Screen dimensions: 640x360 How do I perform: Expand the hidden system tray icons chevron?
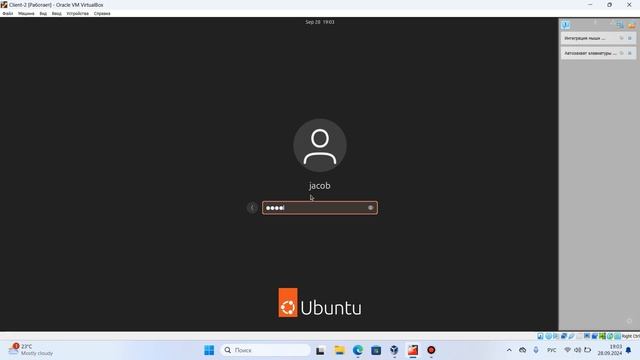(x=509, y=350)
